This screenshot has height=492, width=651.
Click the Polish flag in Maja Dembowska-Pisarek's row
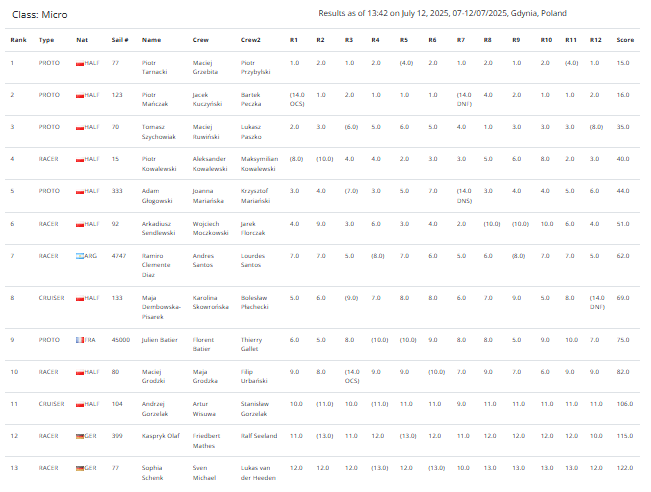coord(80,299)
